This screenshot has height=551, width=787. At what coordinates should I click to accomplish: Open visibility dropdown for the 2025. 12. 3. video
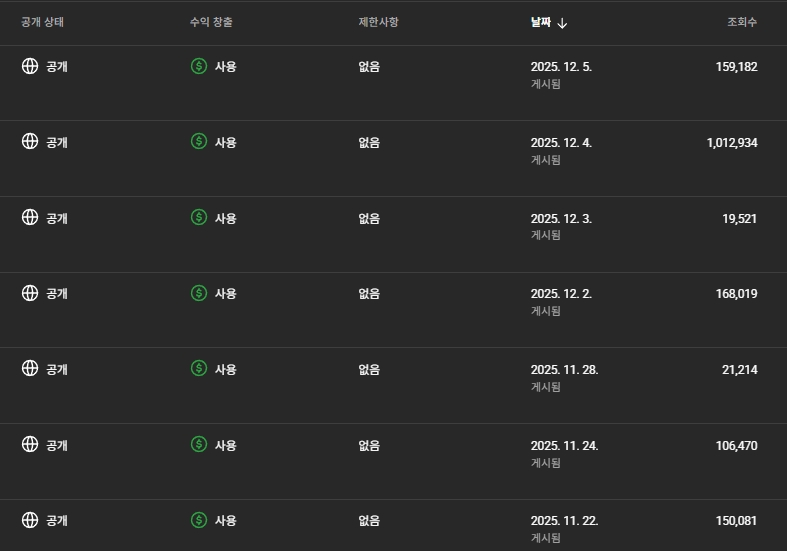coord(56,218)
